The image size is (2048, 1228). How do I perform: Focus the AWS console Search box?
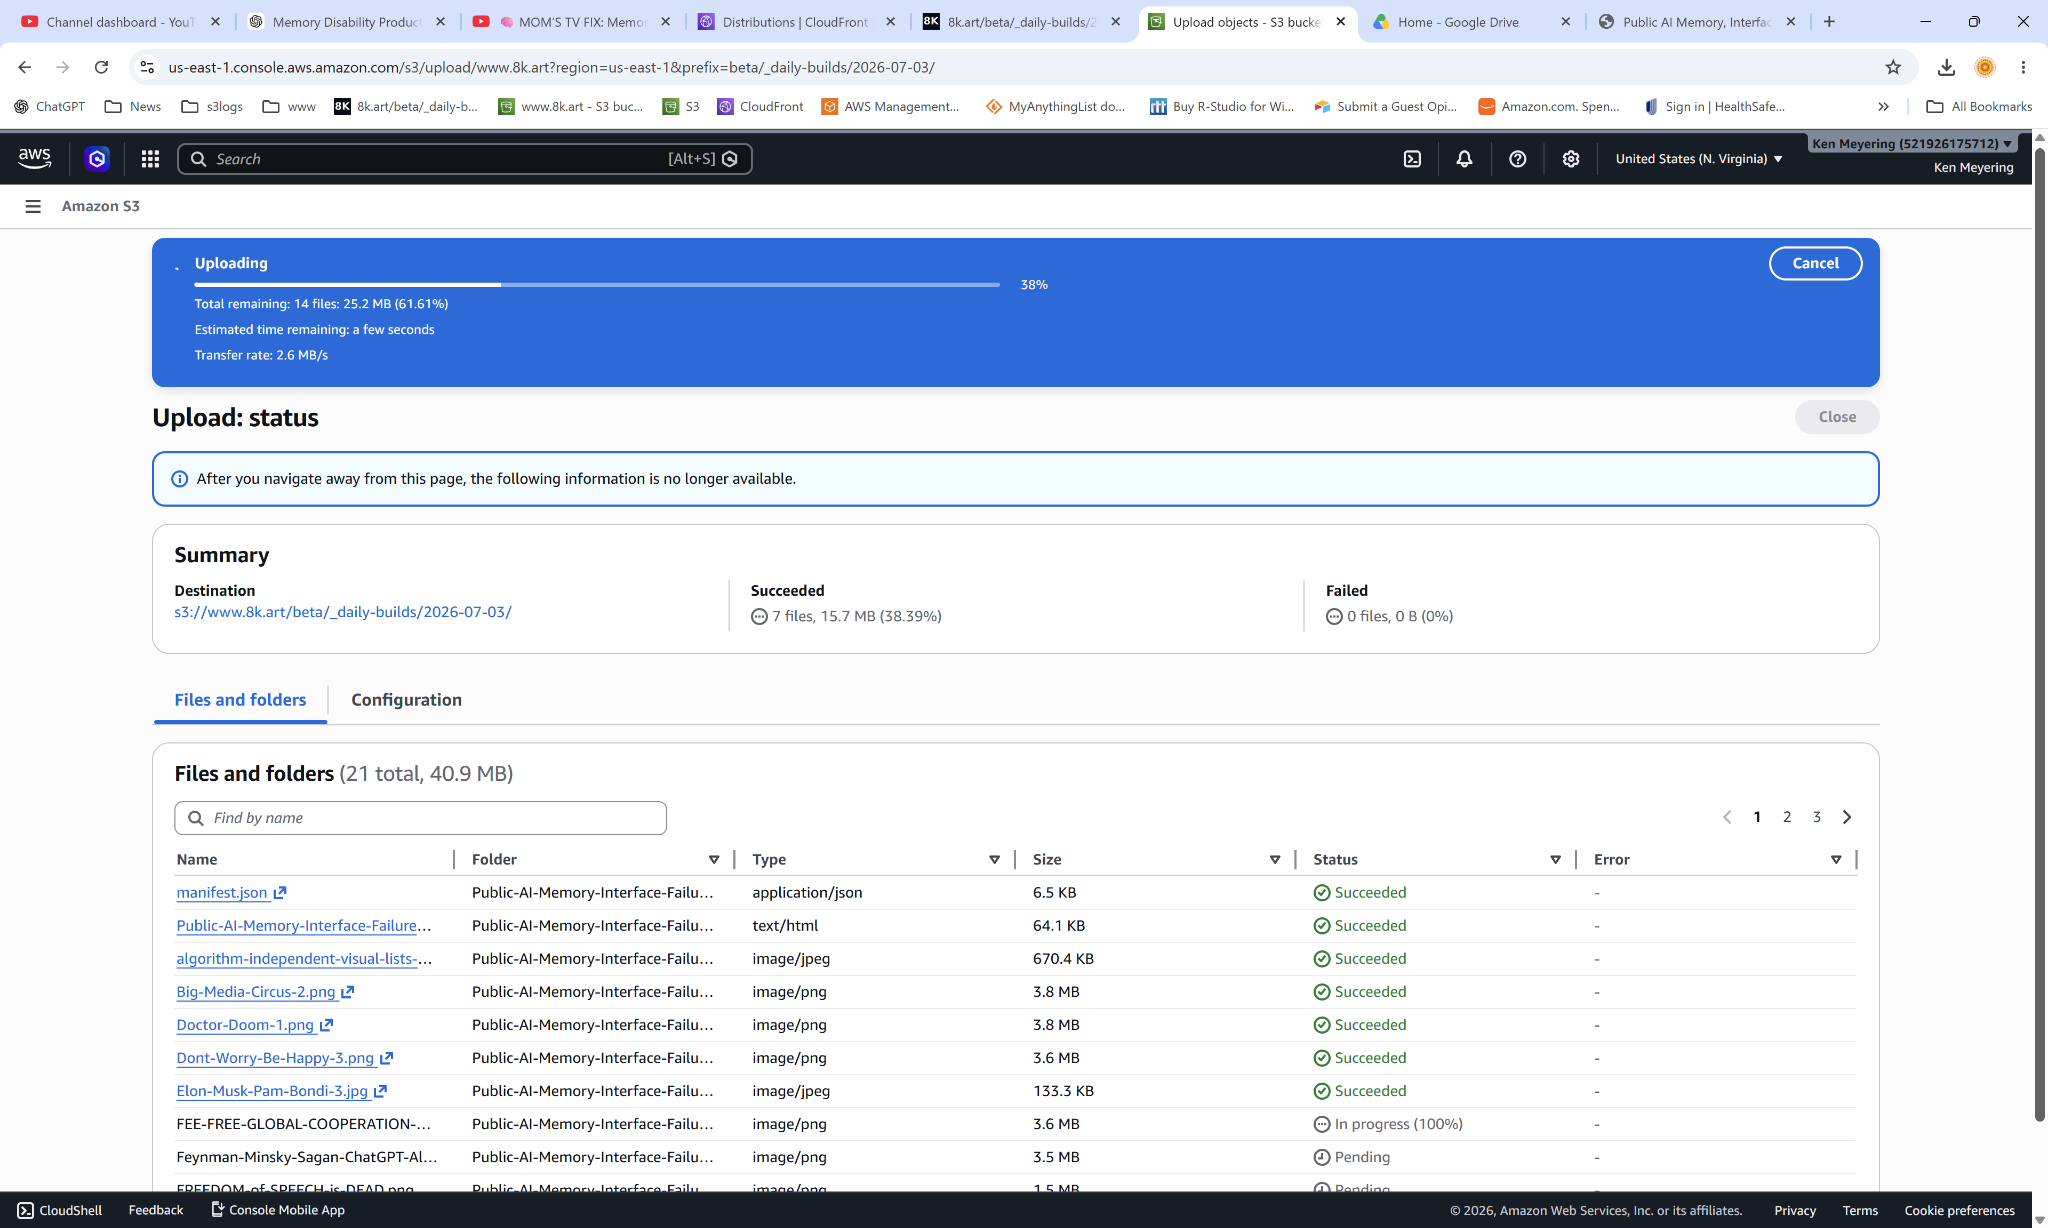point(464,159)
